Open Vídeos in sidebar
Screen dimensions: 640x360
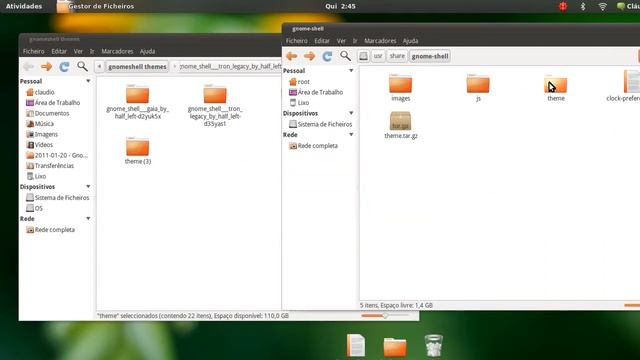point(40,145)
